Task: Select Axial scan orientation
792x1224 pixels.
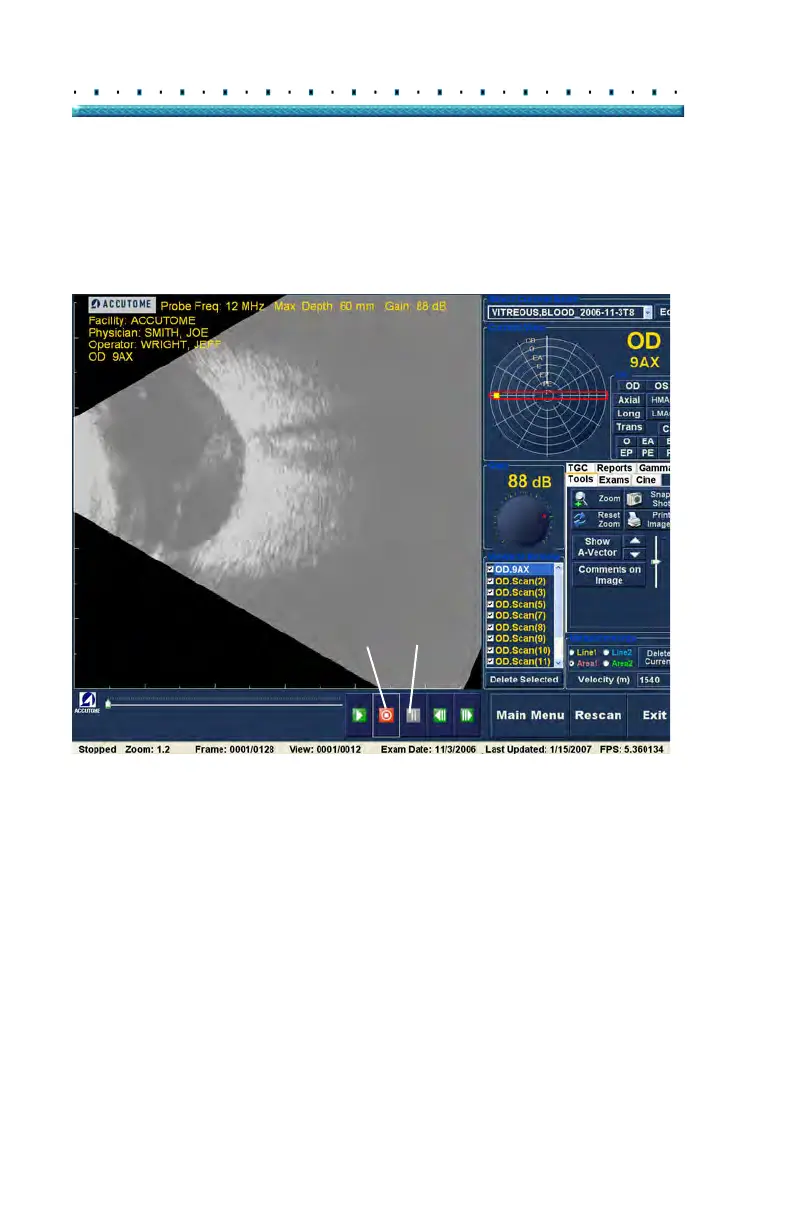Action: click(629, 400)
